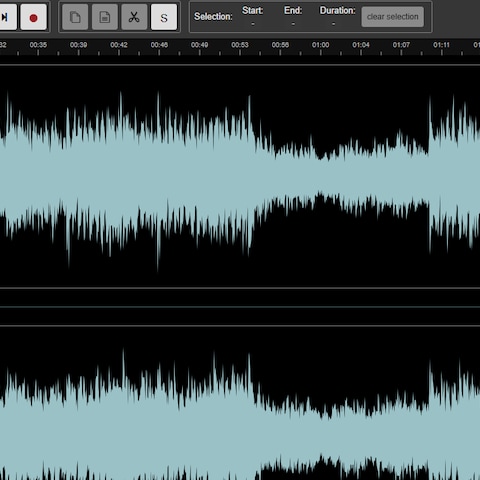Click the Selection Duration value
480x480 pixels.
(333, 24)
